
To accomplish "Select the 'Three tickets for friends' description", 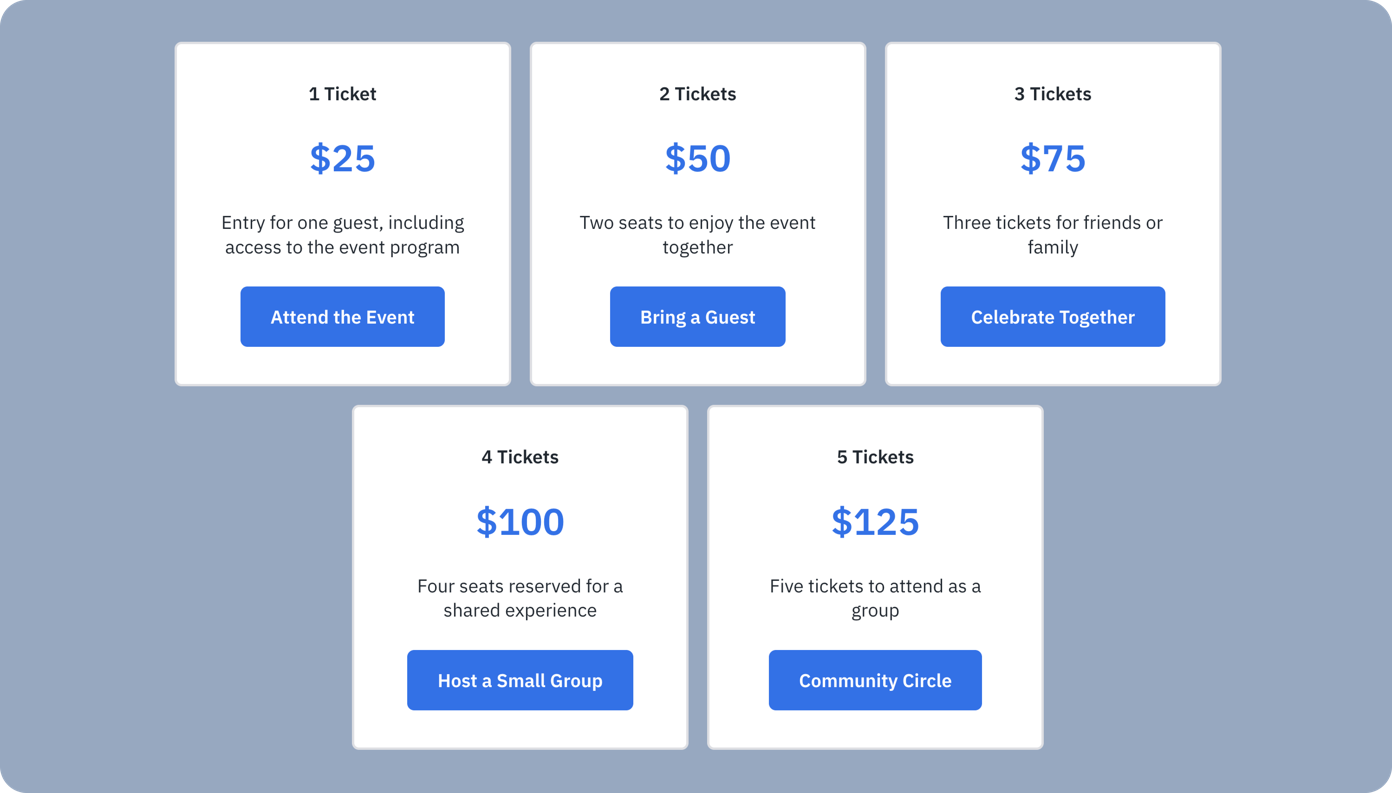I will tap(1052, 235).
